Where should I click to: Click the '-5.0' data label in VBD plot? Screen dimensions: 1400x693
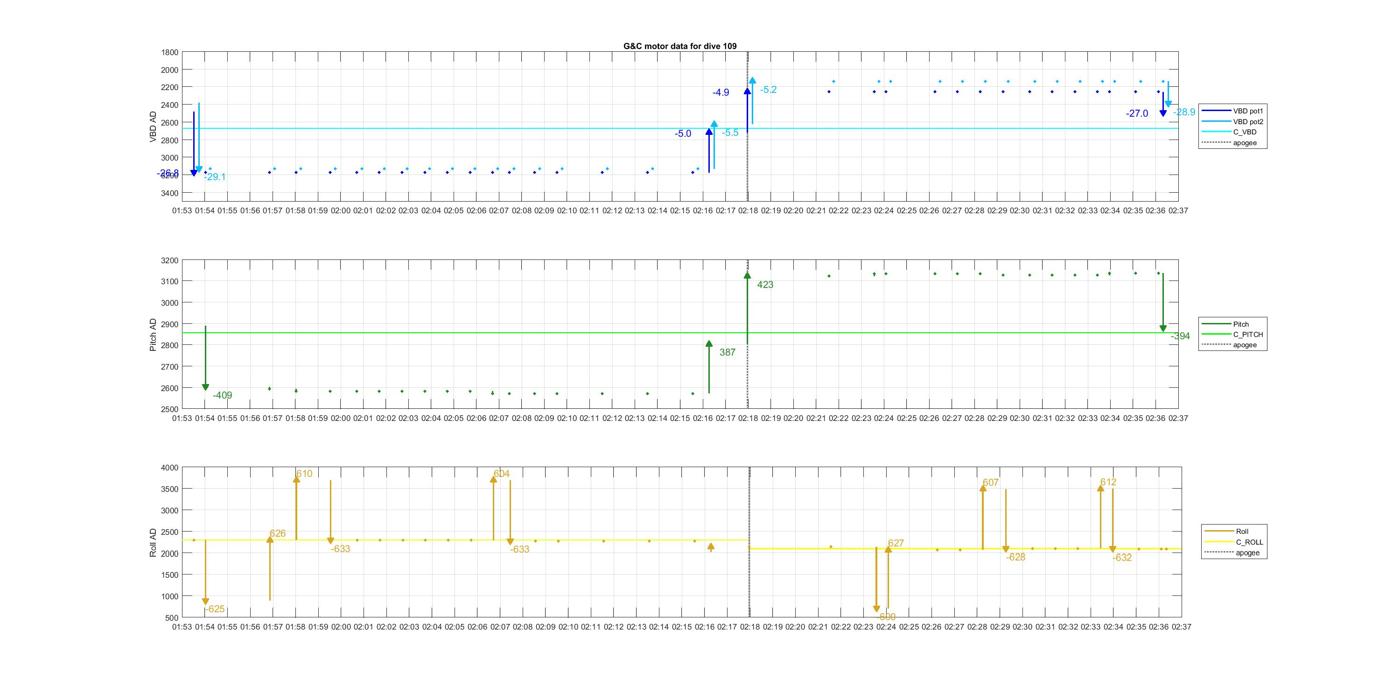tap(683, 134)
